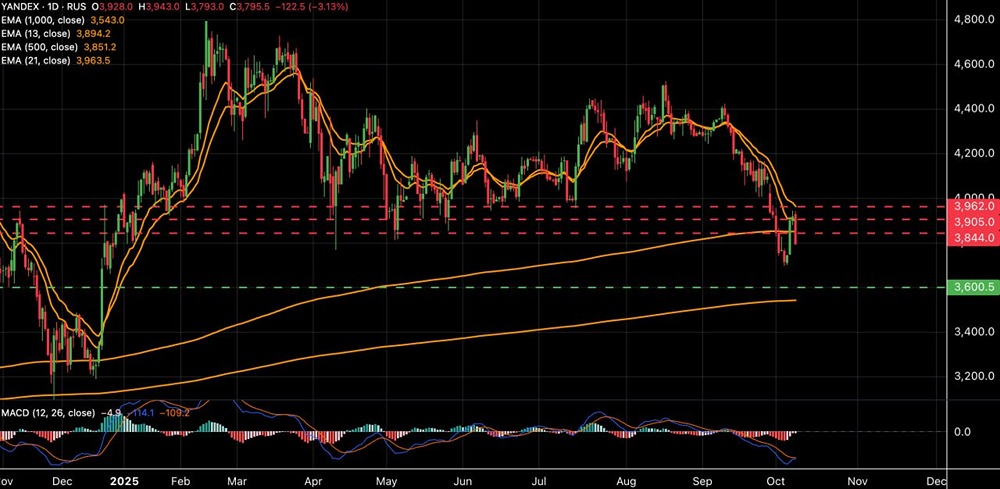Click the Oct label on time axis

pos(776,480)
